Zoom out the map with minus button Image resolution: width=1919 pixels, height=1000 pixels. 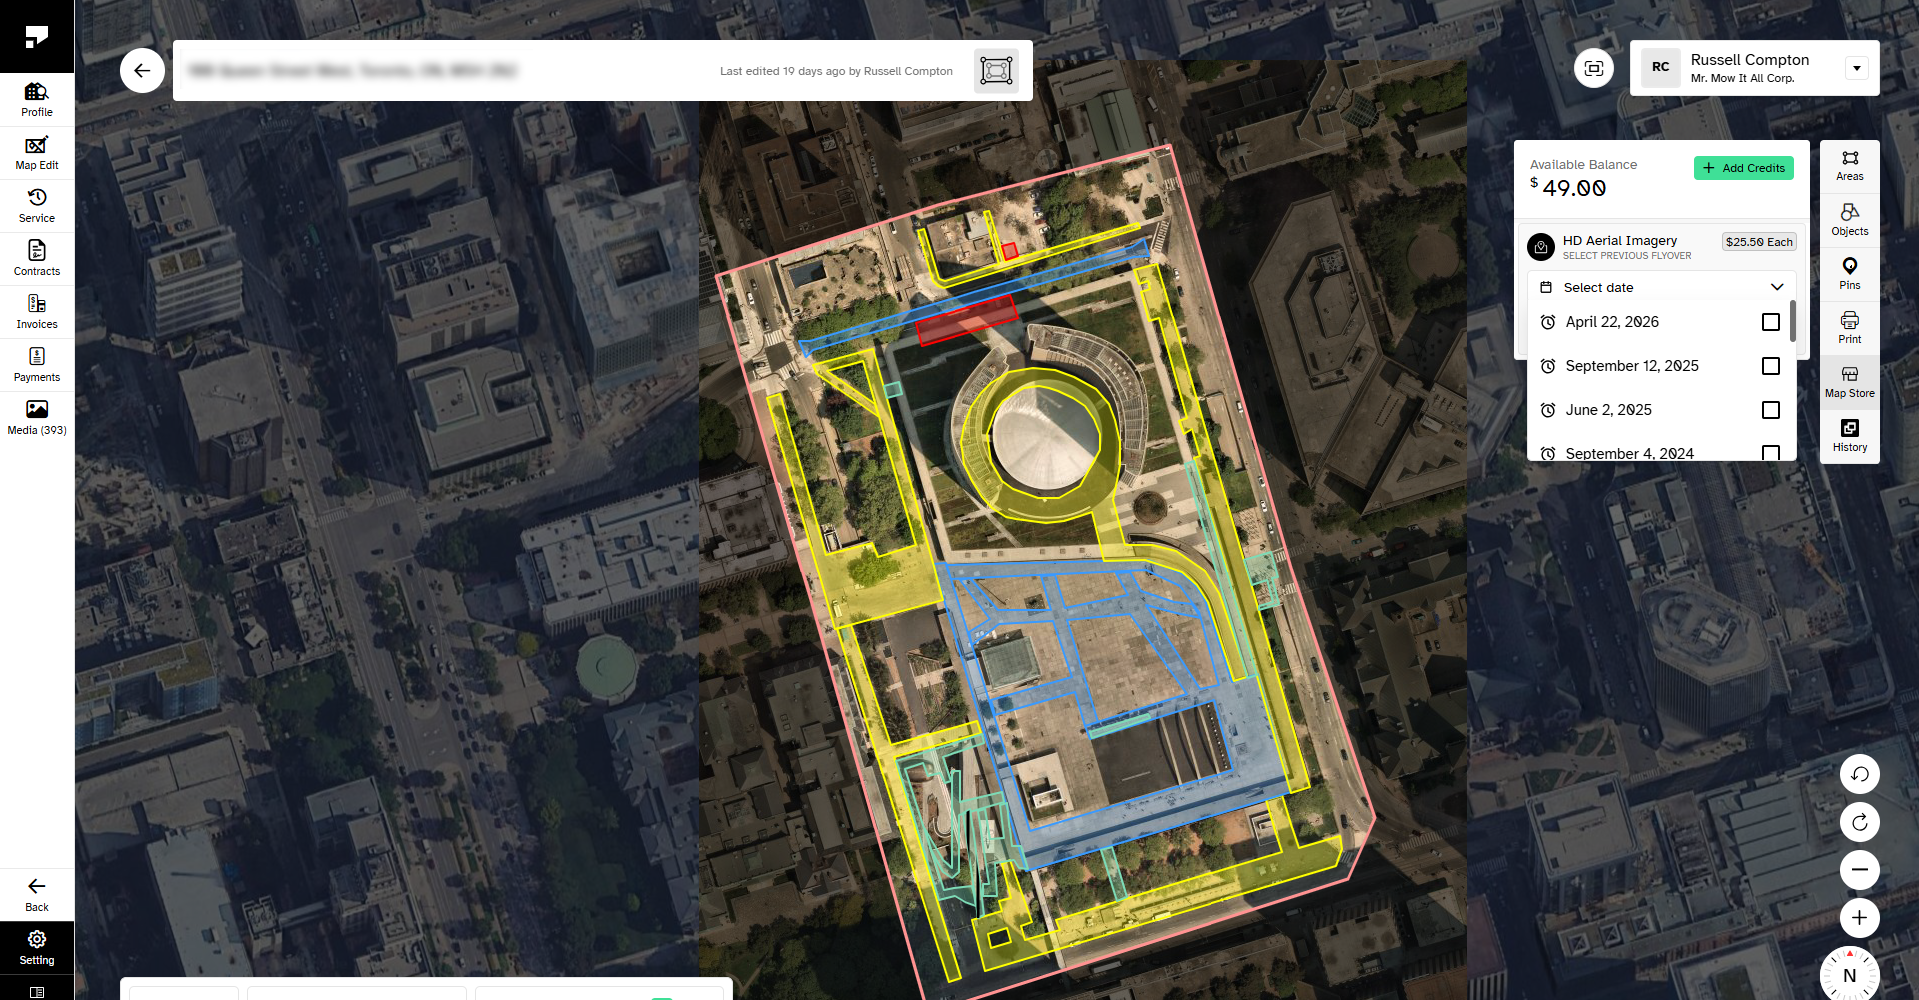[1860, 870]
